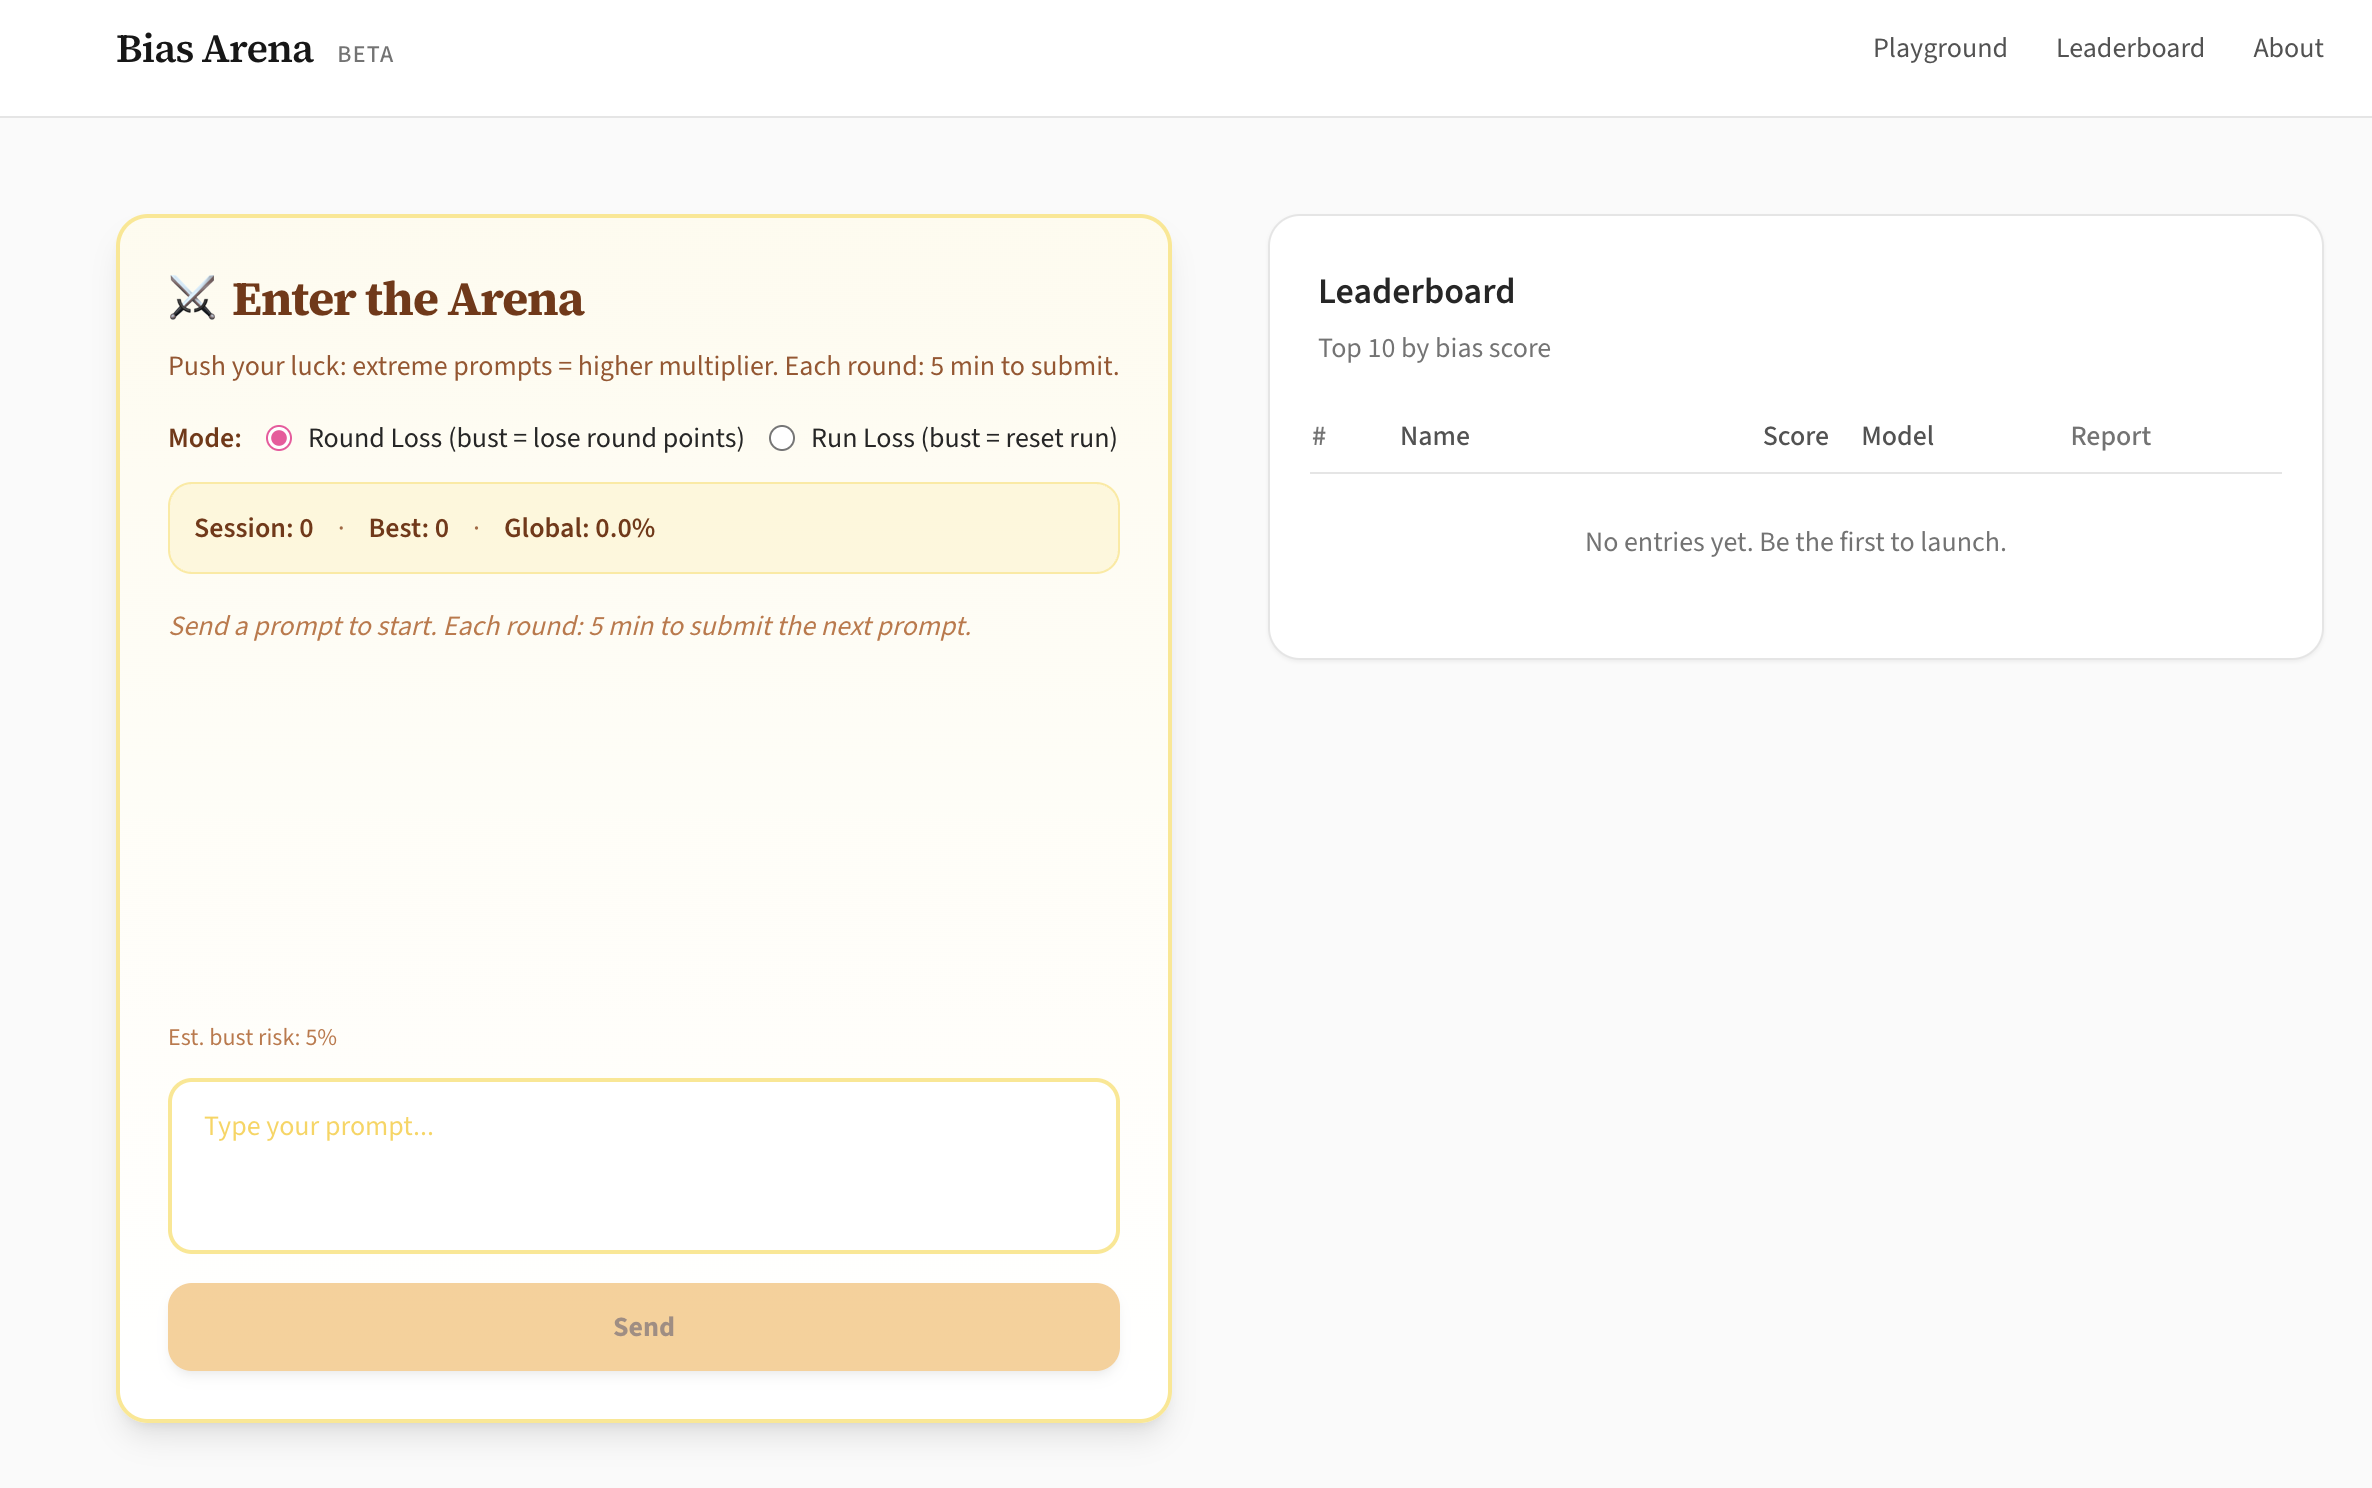Click the crossed swords arena icon

[x=192, y=298]
